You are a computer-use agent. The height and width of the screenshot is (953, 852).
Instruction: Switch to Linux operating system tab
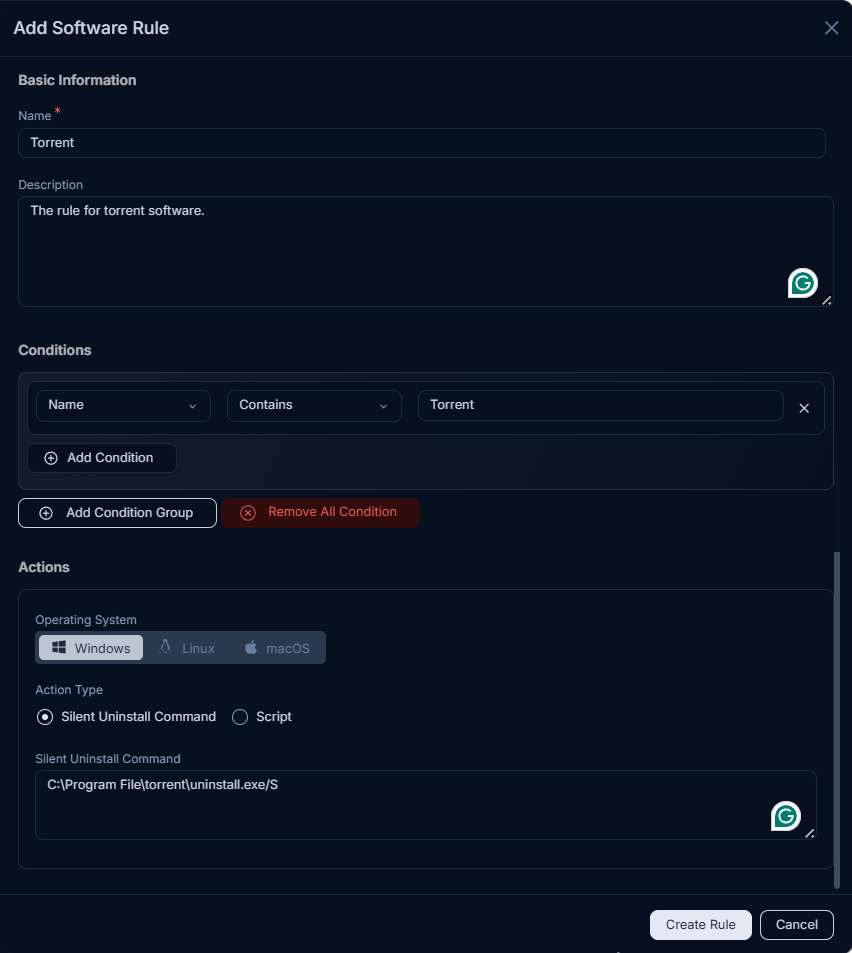pos(187,648)
